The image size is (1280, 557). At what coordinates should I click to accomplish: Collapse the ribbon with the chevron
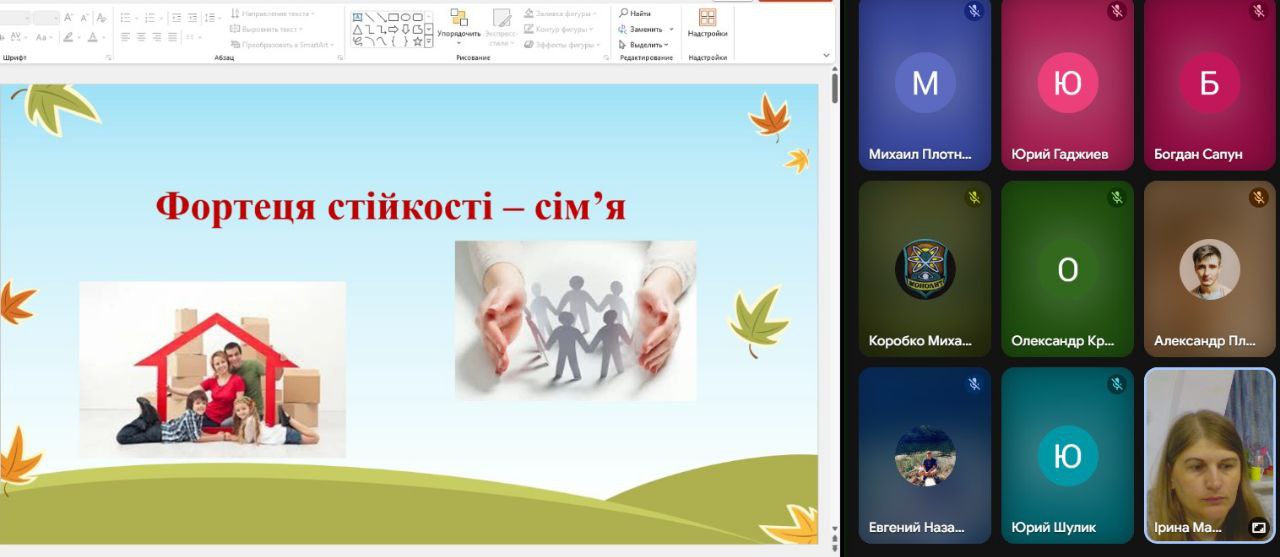click(826, 55)
